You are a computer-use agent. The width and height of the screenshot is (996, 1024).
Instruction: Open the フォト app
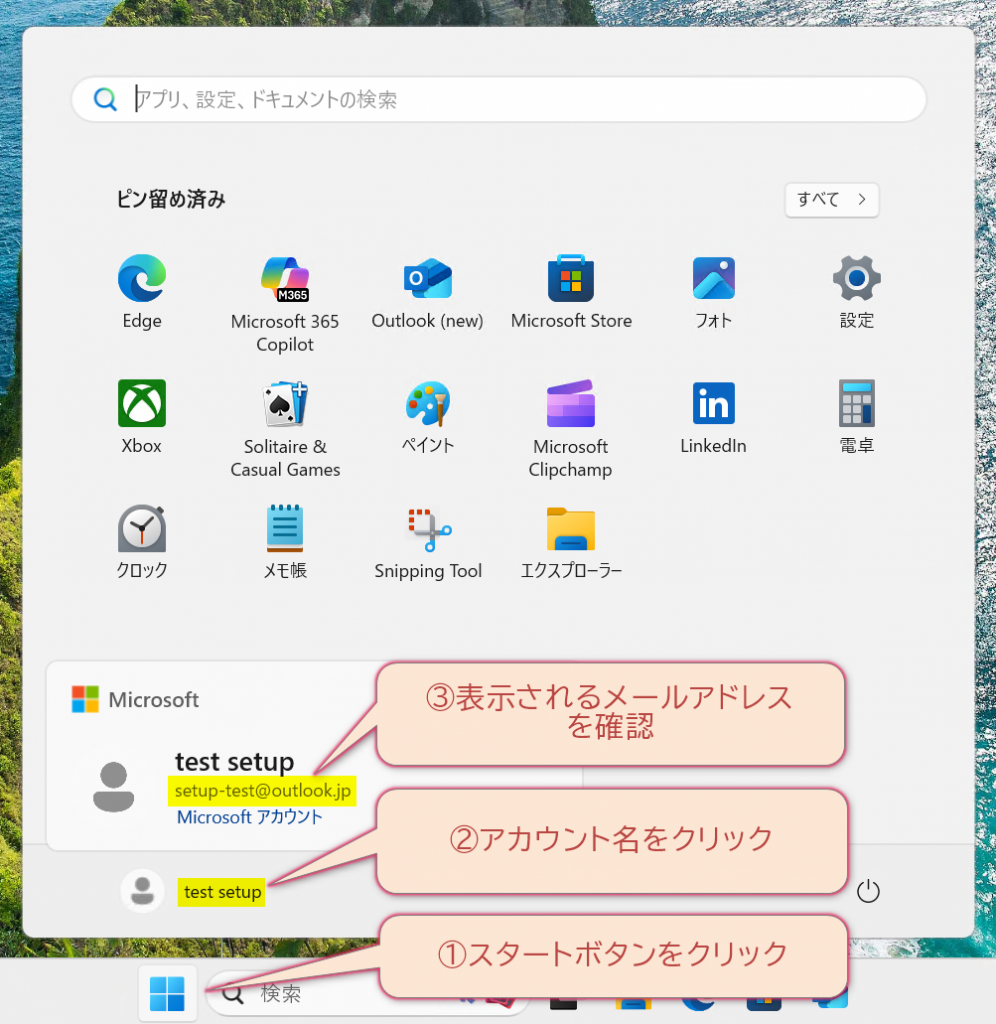point(713,279)
